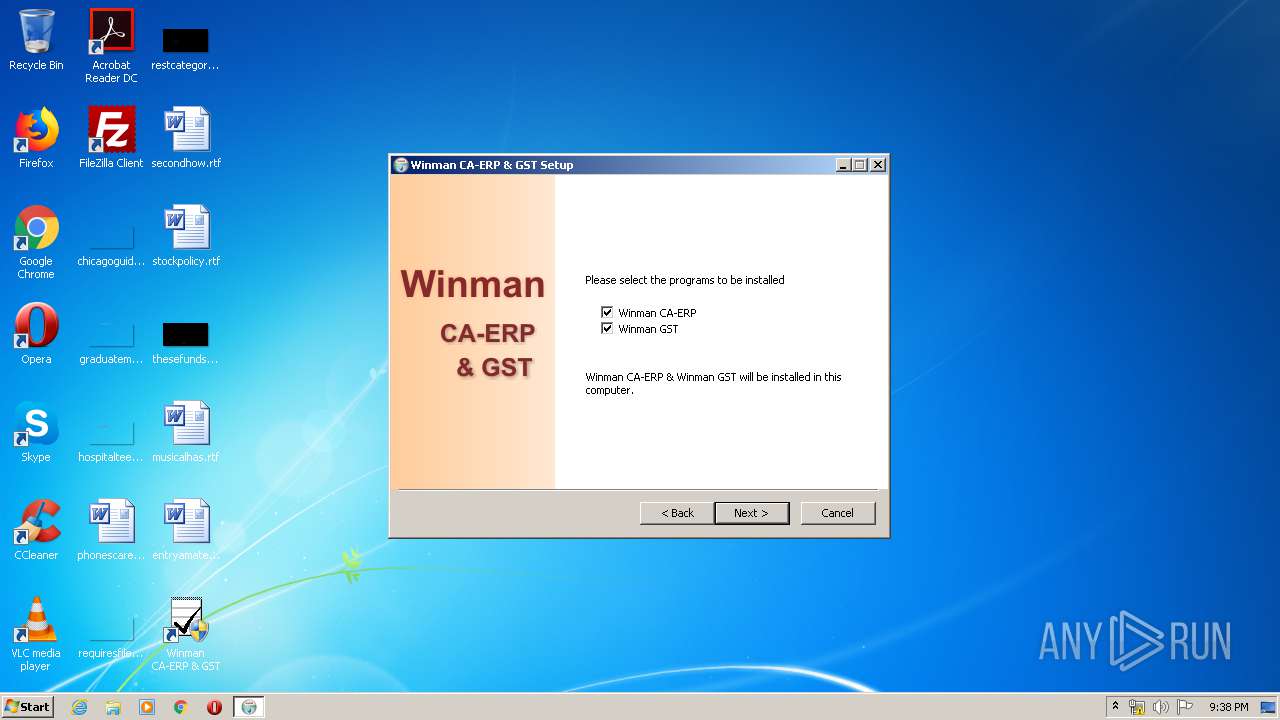Toggle the Winman GST checkbox
Screen dimensions: 1280x720
[607, 328]
